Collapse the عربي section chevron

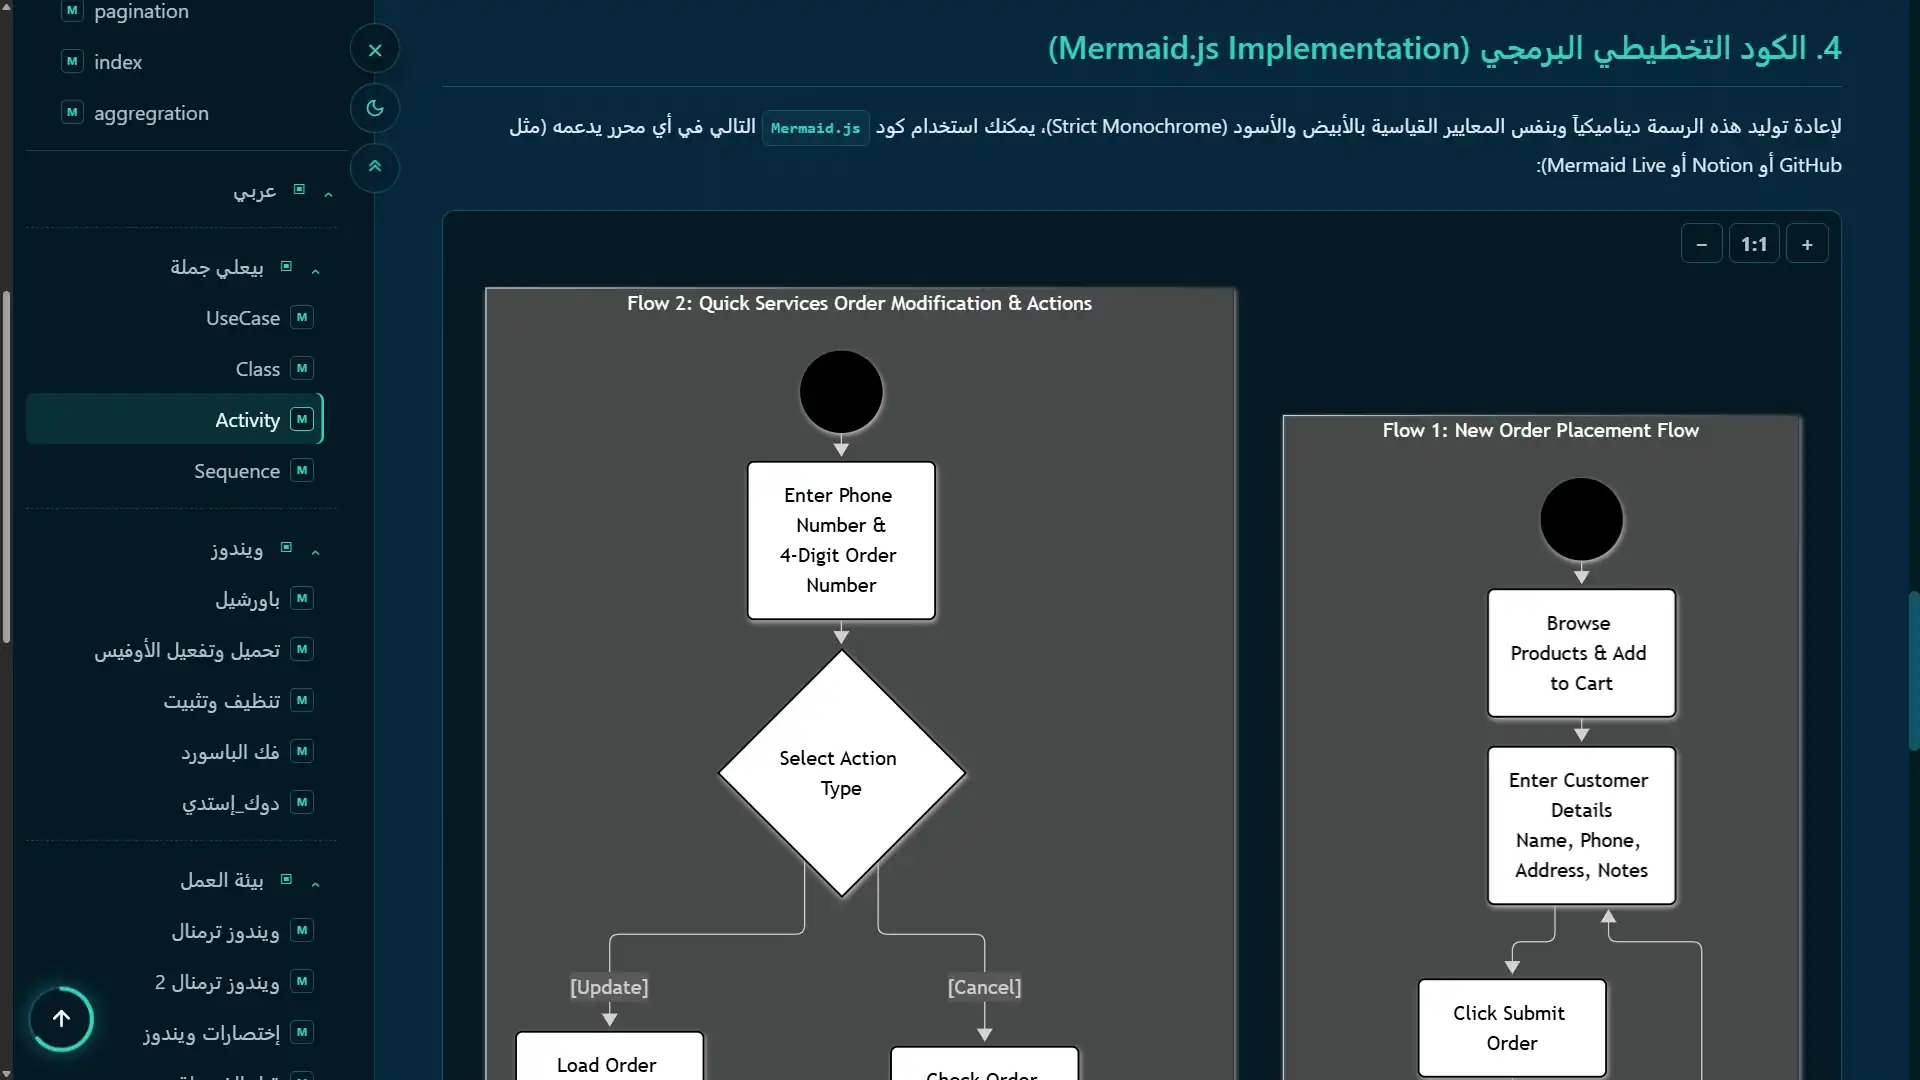(x=329, y=193)
